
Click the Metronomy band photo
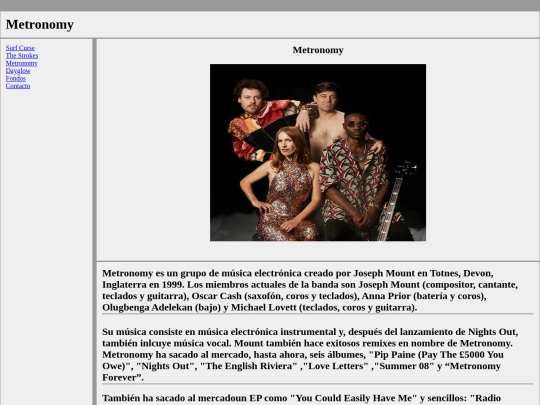pyautogui.click(x=318, y=152)
